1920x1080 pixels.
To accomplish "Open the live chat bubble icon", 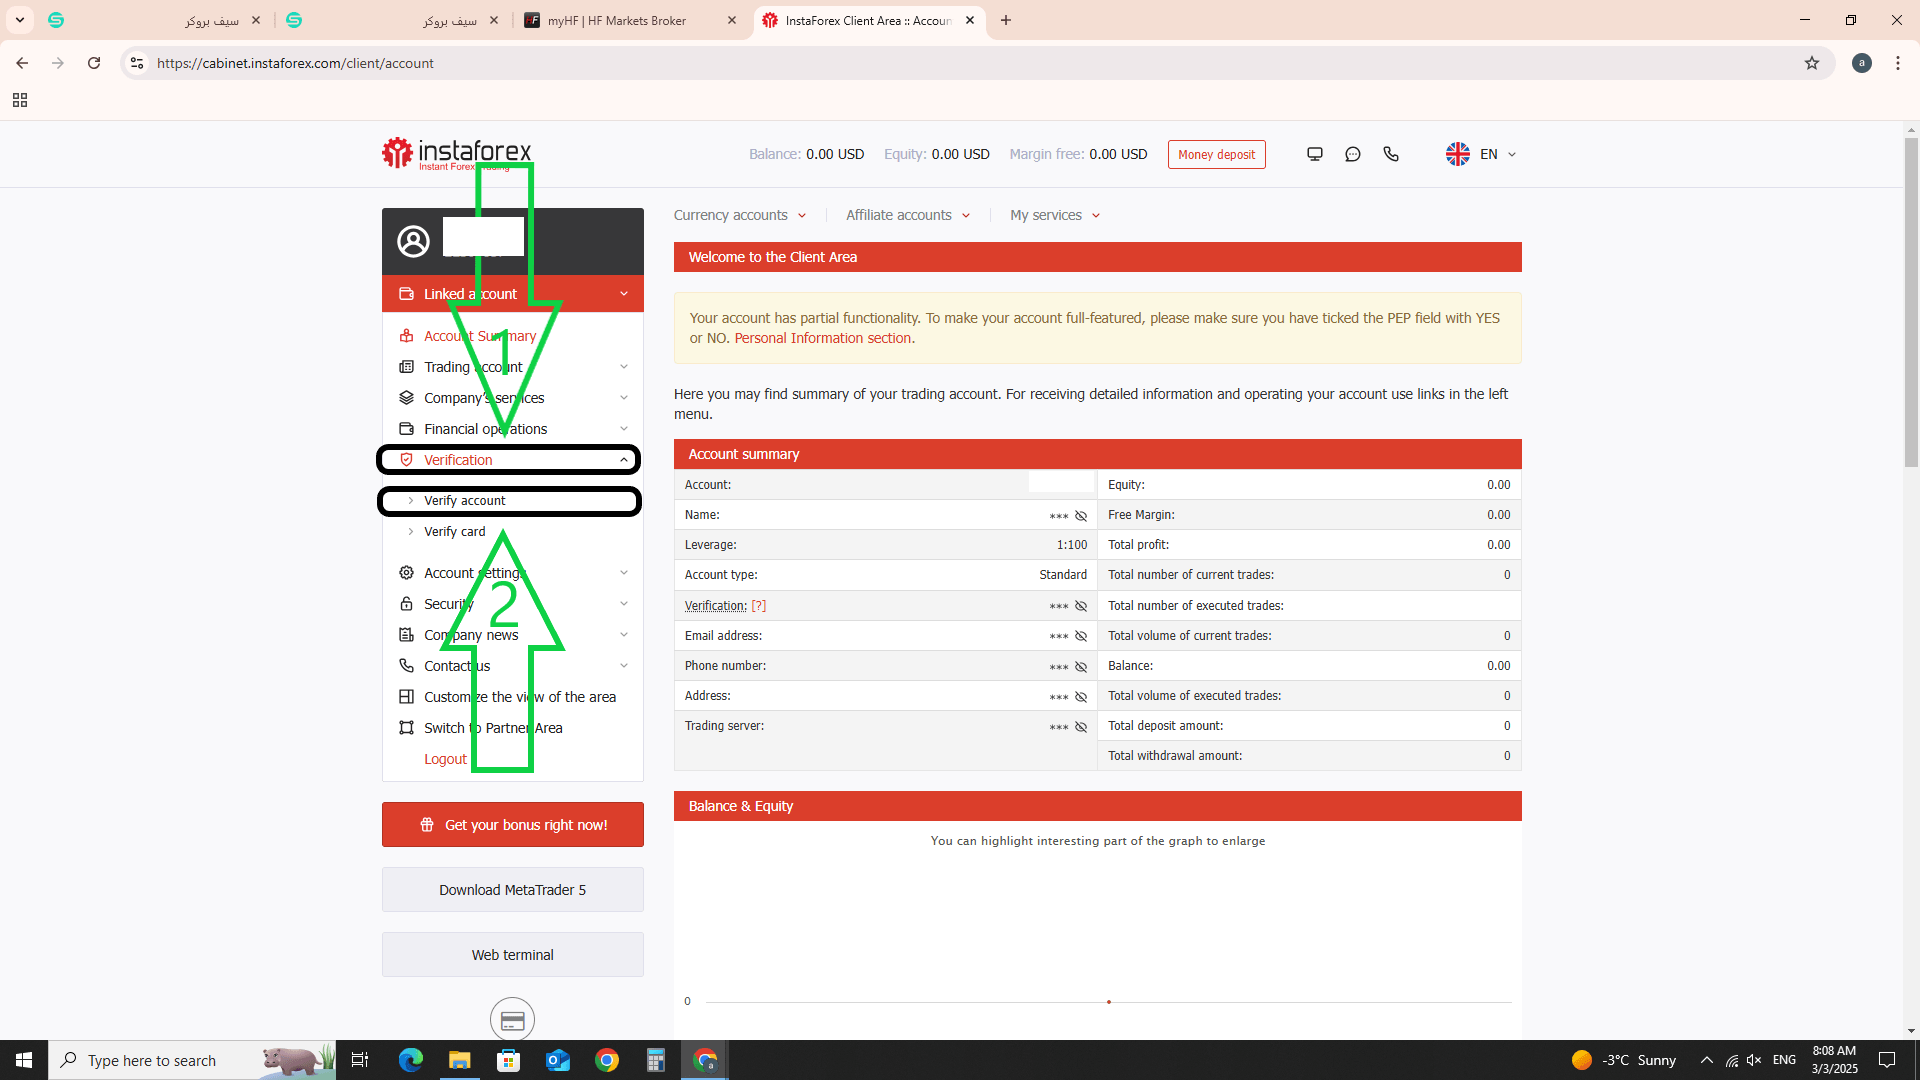I will [x=1353, y=154].
